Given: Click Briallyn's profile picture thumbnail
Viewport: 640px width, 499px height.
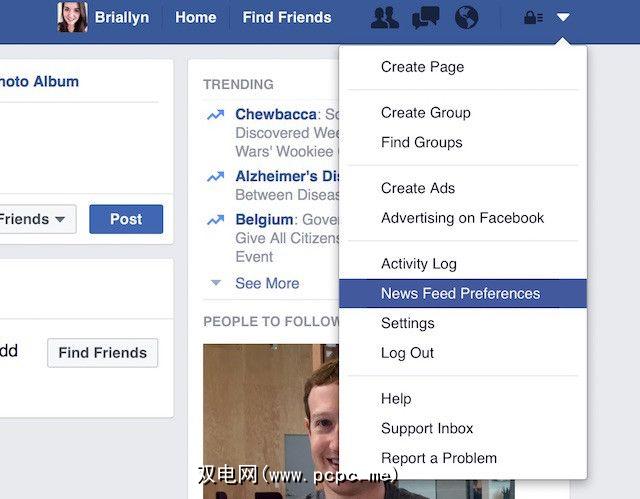Looking at the screenshot, I should coord(72,17).
